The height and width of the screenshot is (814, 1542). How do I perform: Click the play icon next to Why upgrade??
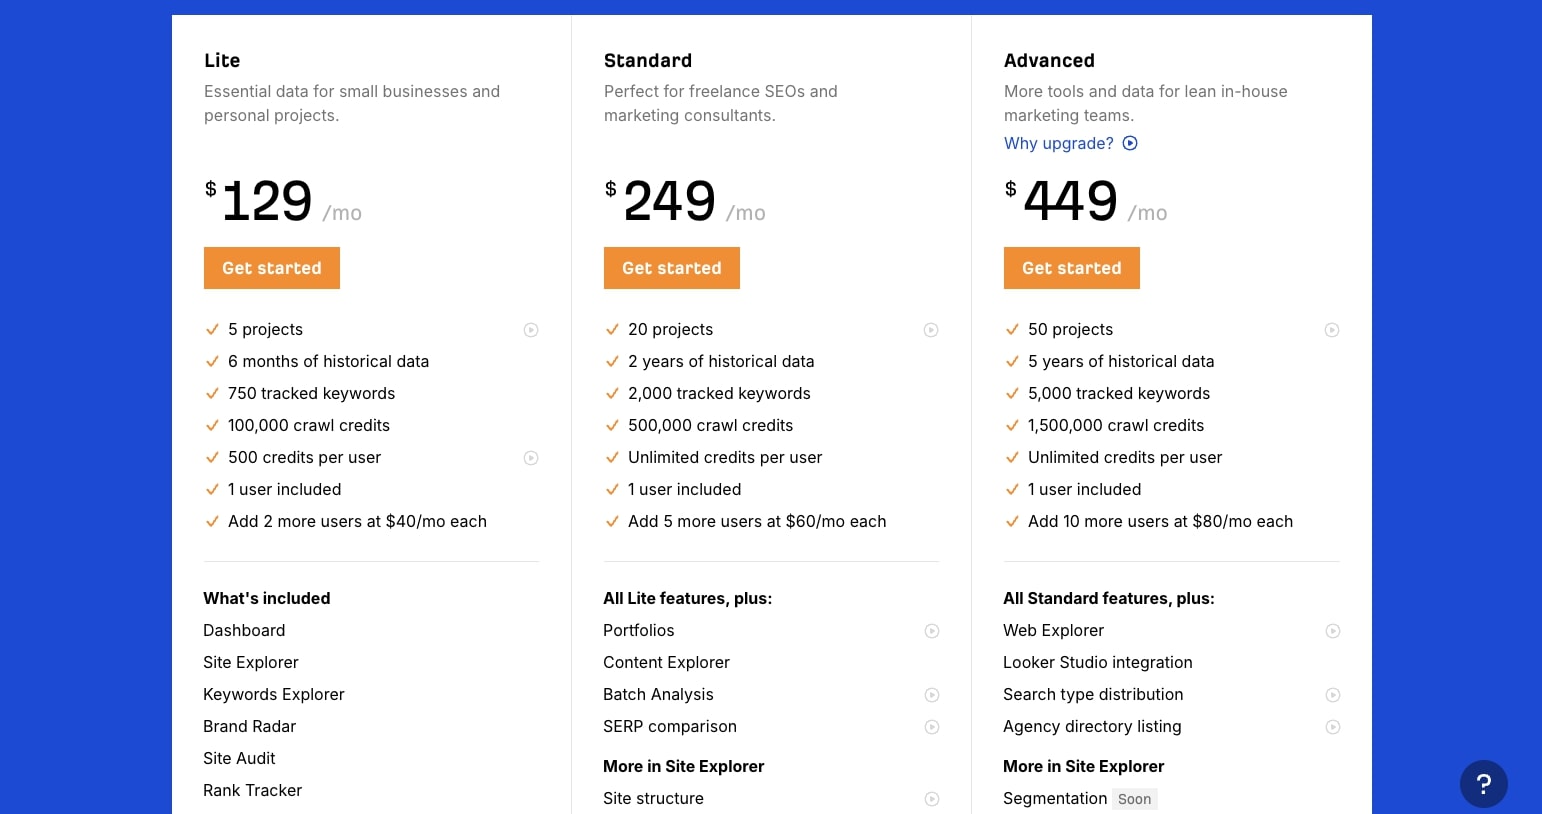[x=1130, y=143]
